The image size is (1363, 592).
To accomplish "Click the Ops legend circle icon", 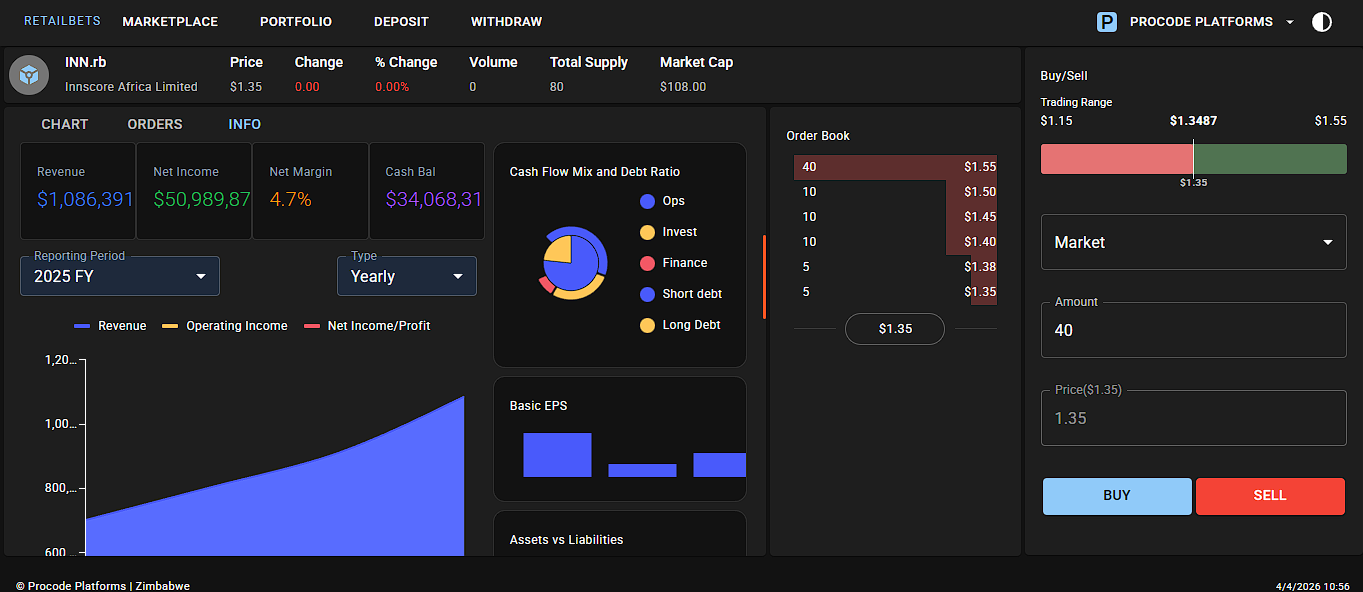I will coord(647,201).
